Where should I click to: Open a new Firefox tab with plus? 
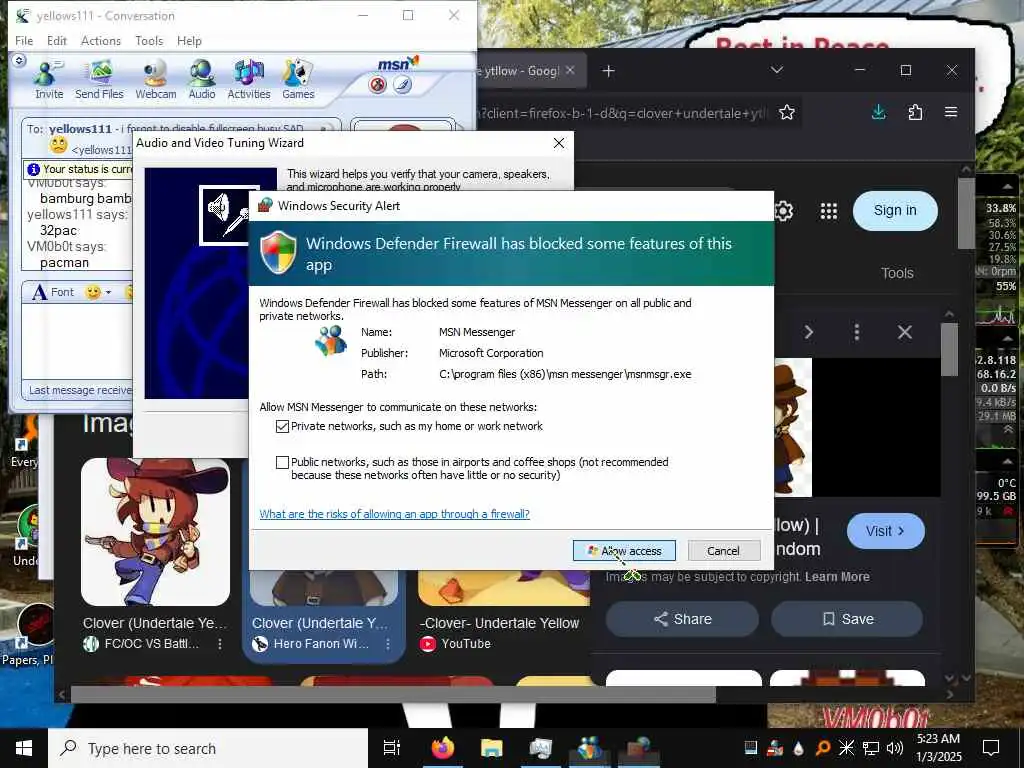(x=608, y=71)
